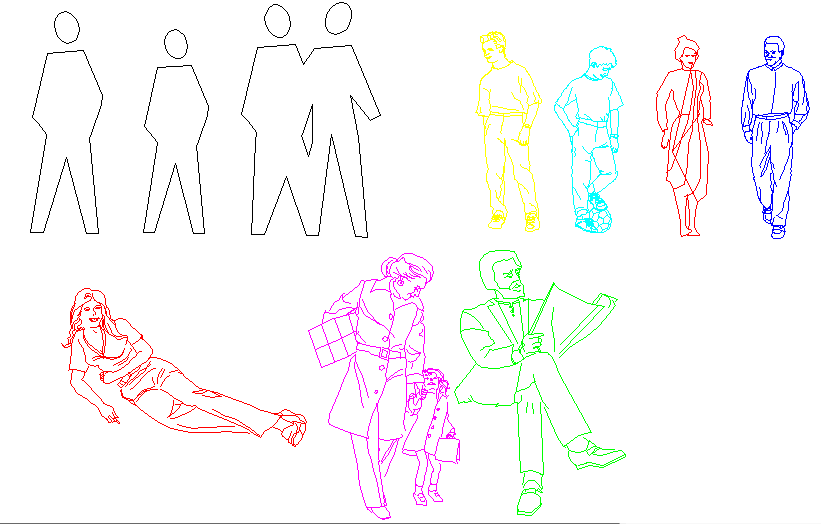Select the cyan man with soccer ball
The height and width of the screenshot is (524, 821).
(x=589, y=139)
